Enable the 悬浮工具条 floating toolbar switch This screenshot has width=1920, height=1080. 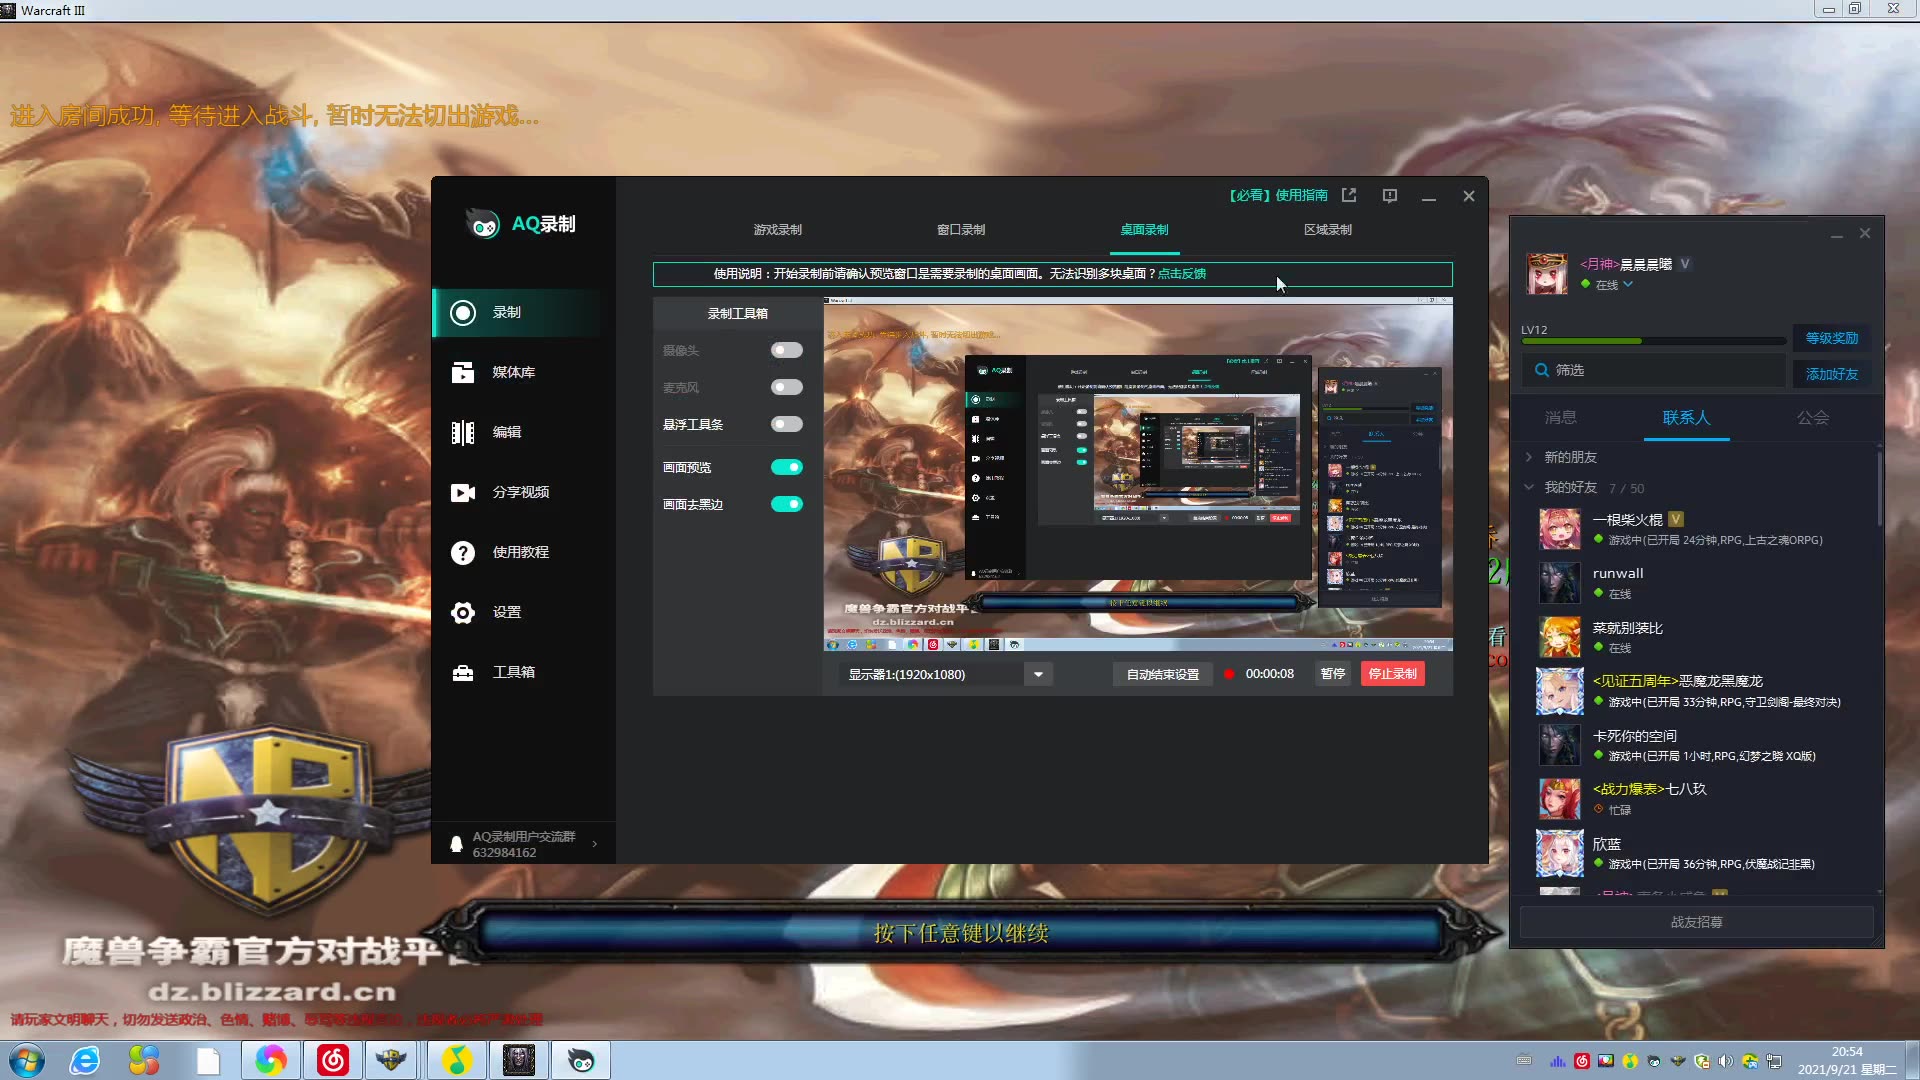click(786, 424)
